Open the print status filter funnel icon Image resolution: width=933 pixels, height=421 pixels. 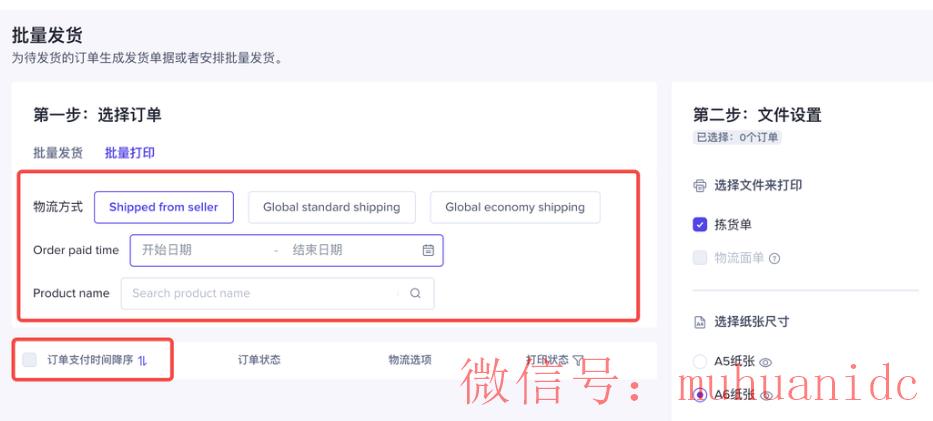pos(578,360)
